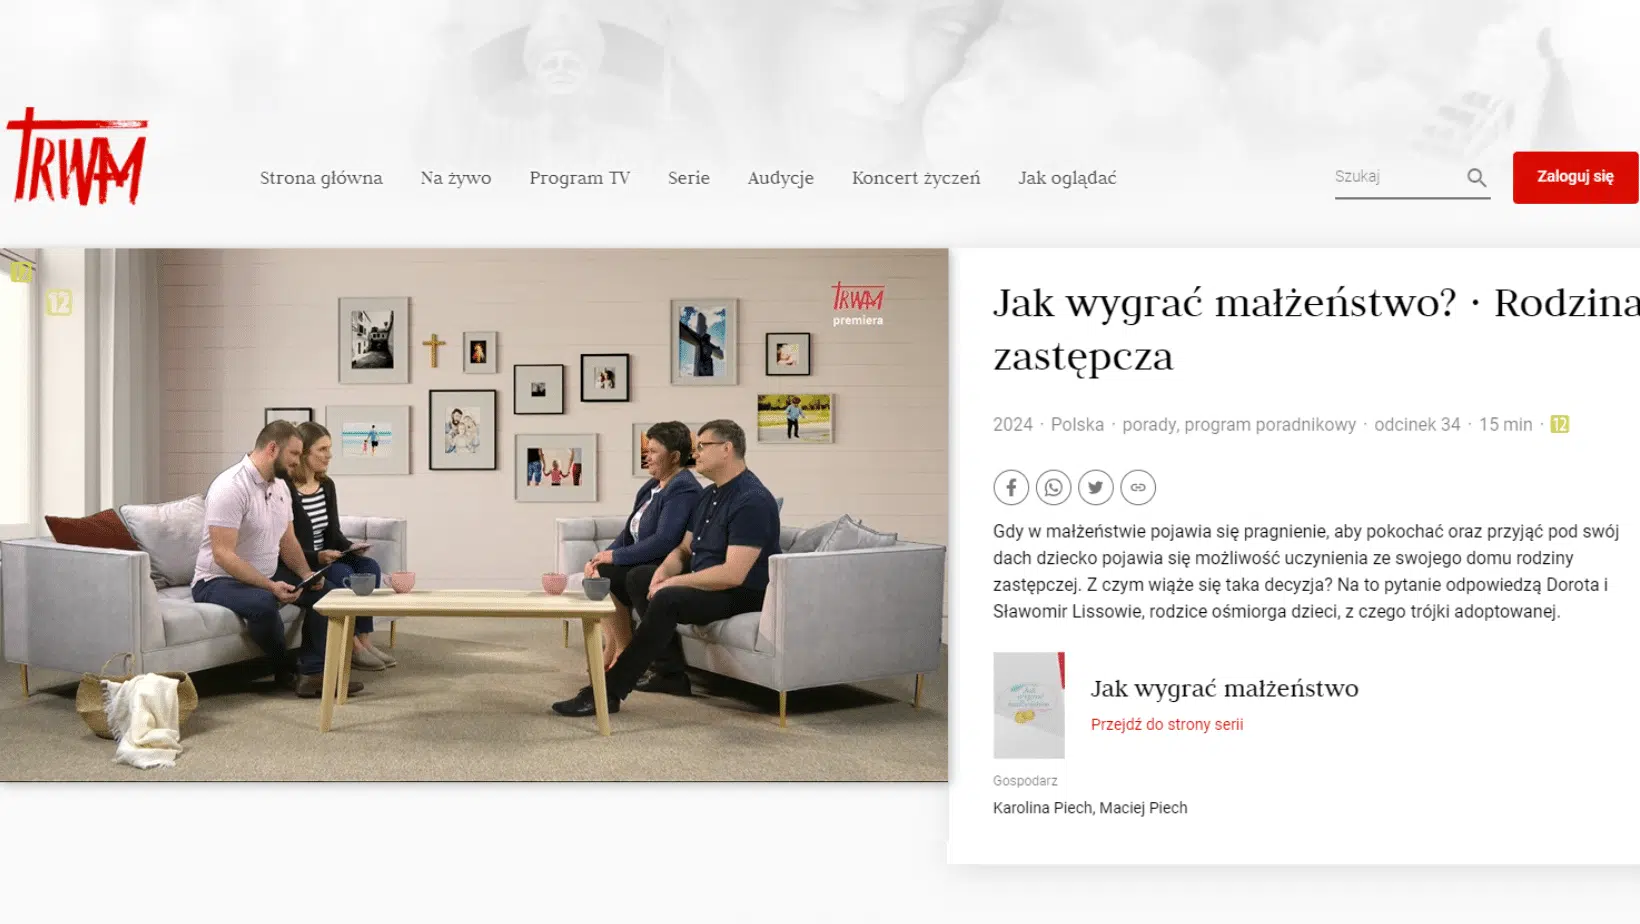Image resolution: width=1640 pixels, height=924 pixels.
Task: Select Koncert życzeń in navigation
Action: point(915,178)
